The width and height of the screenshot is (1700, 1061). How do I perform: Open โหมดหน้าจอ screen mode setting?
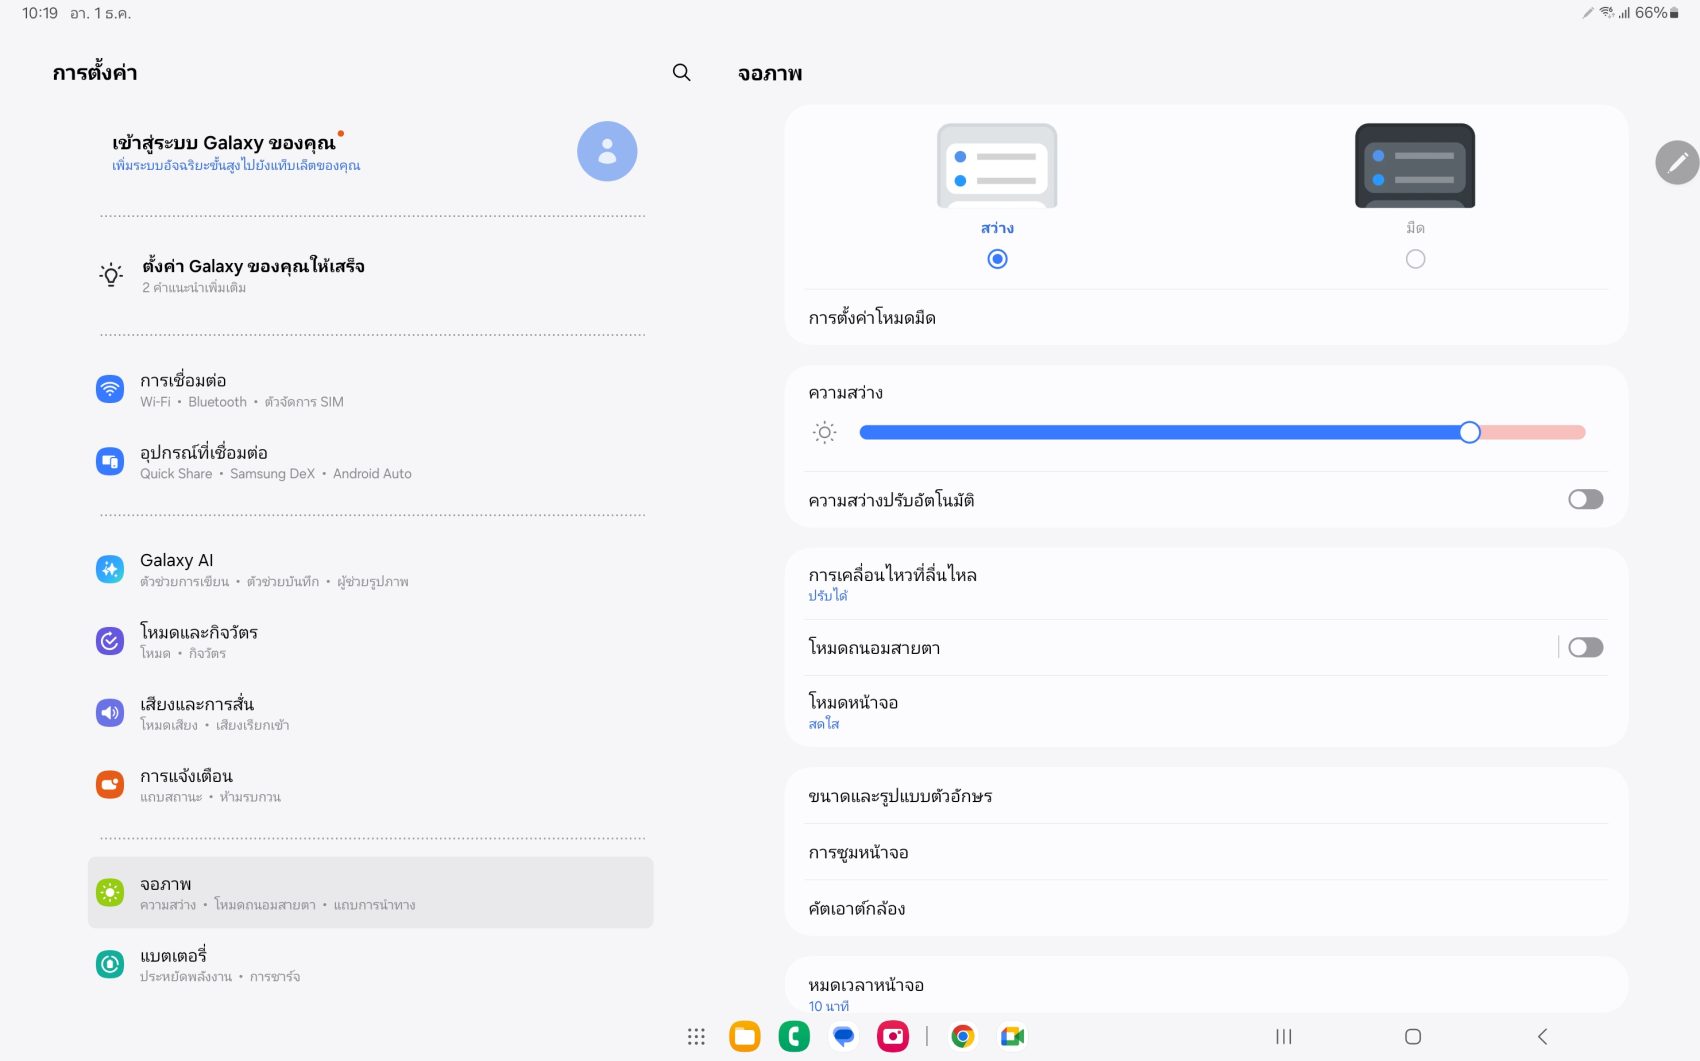[1206, 711]
